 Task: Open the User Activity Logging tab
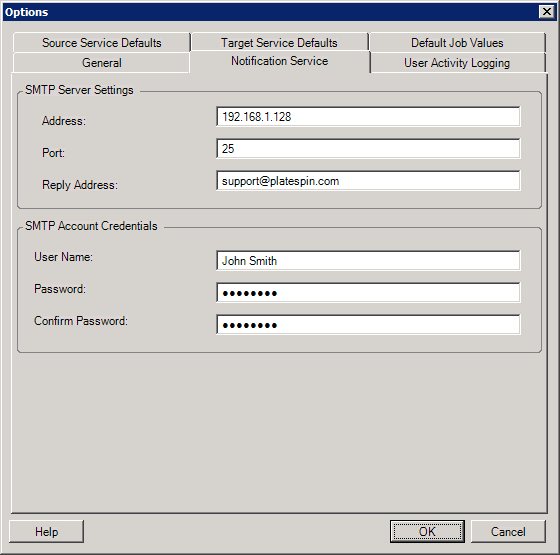pyautogui.click(x=457, y=63)
